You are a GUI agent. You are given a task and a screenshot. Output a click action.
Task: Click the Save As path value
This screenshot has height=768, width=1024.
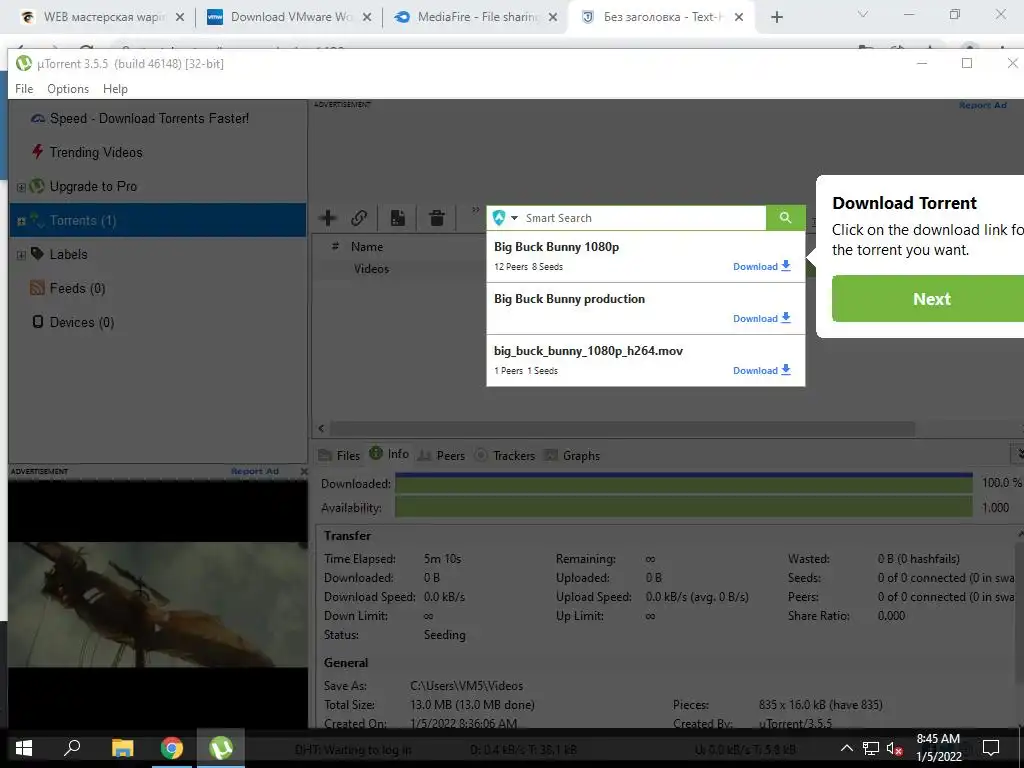point(466,686)
